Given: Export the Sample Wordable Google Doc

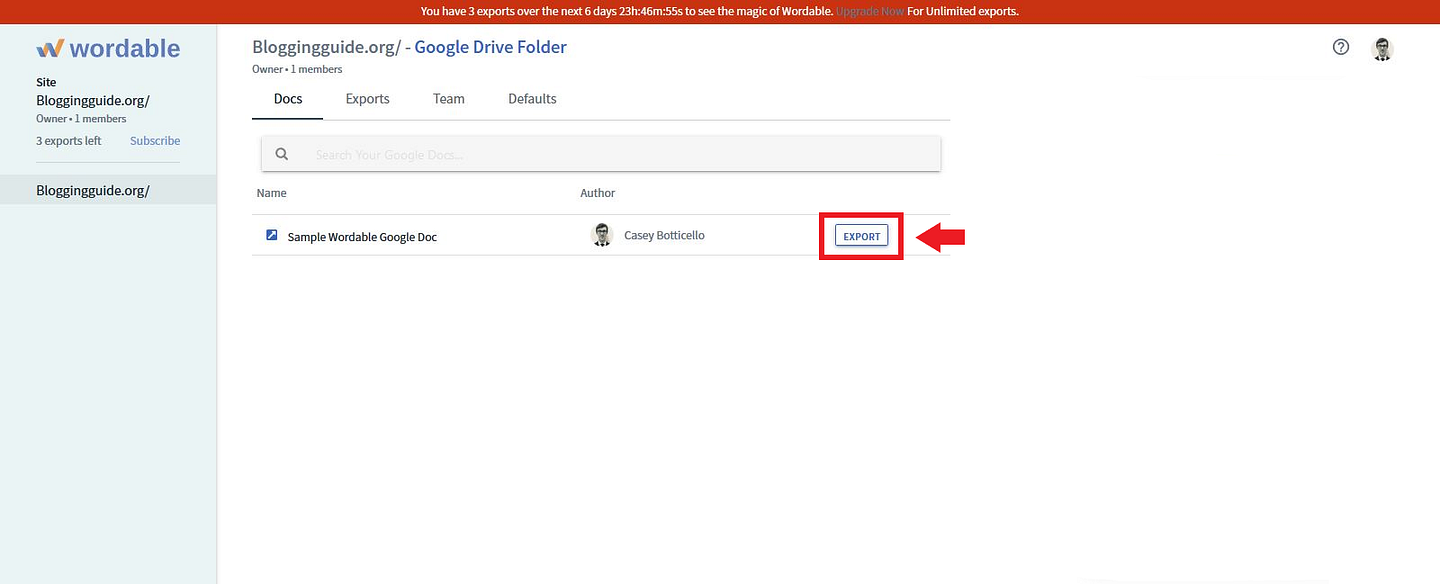Looking at the screenshot, I should (x=861, y=236).
